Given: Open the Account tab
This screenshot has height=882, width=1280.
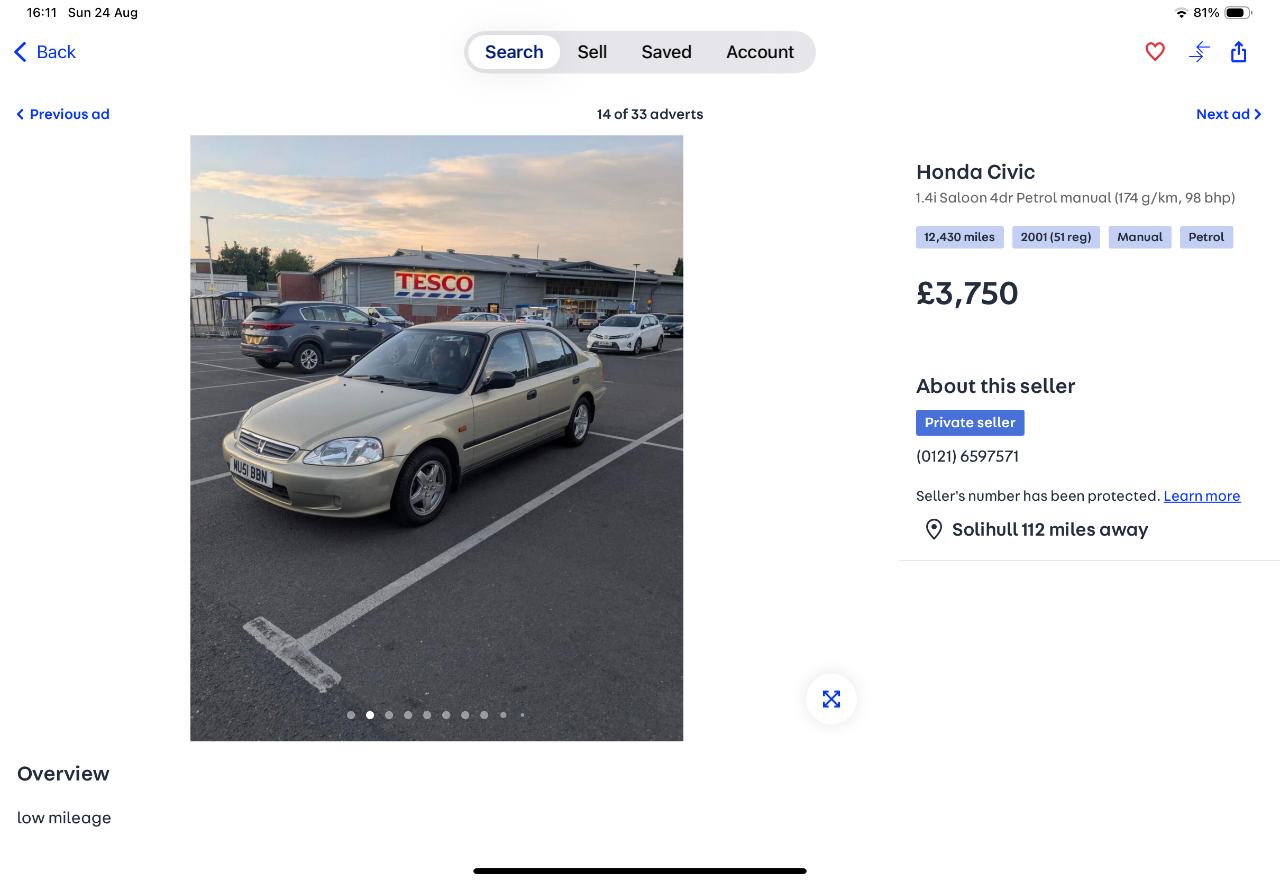Looking at the screenshot, I should click(x=760, y=52).
